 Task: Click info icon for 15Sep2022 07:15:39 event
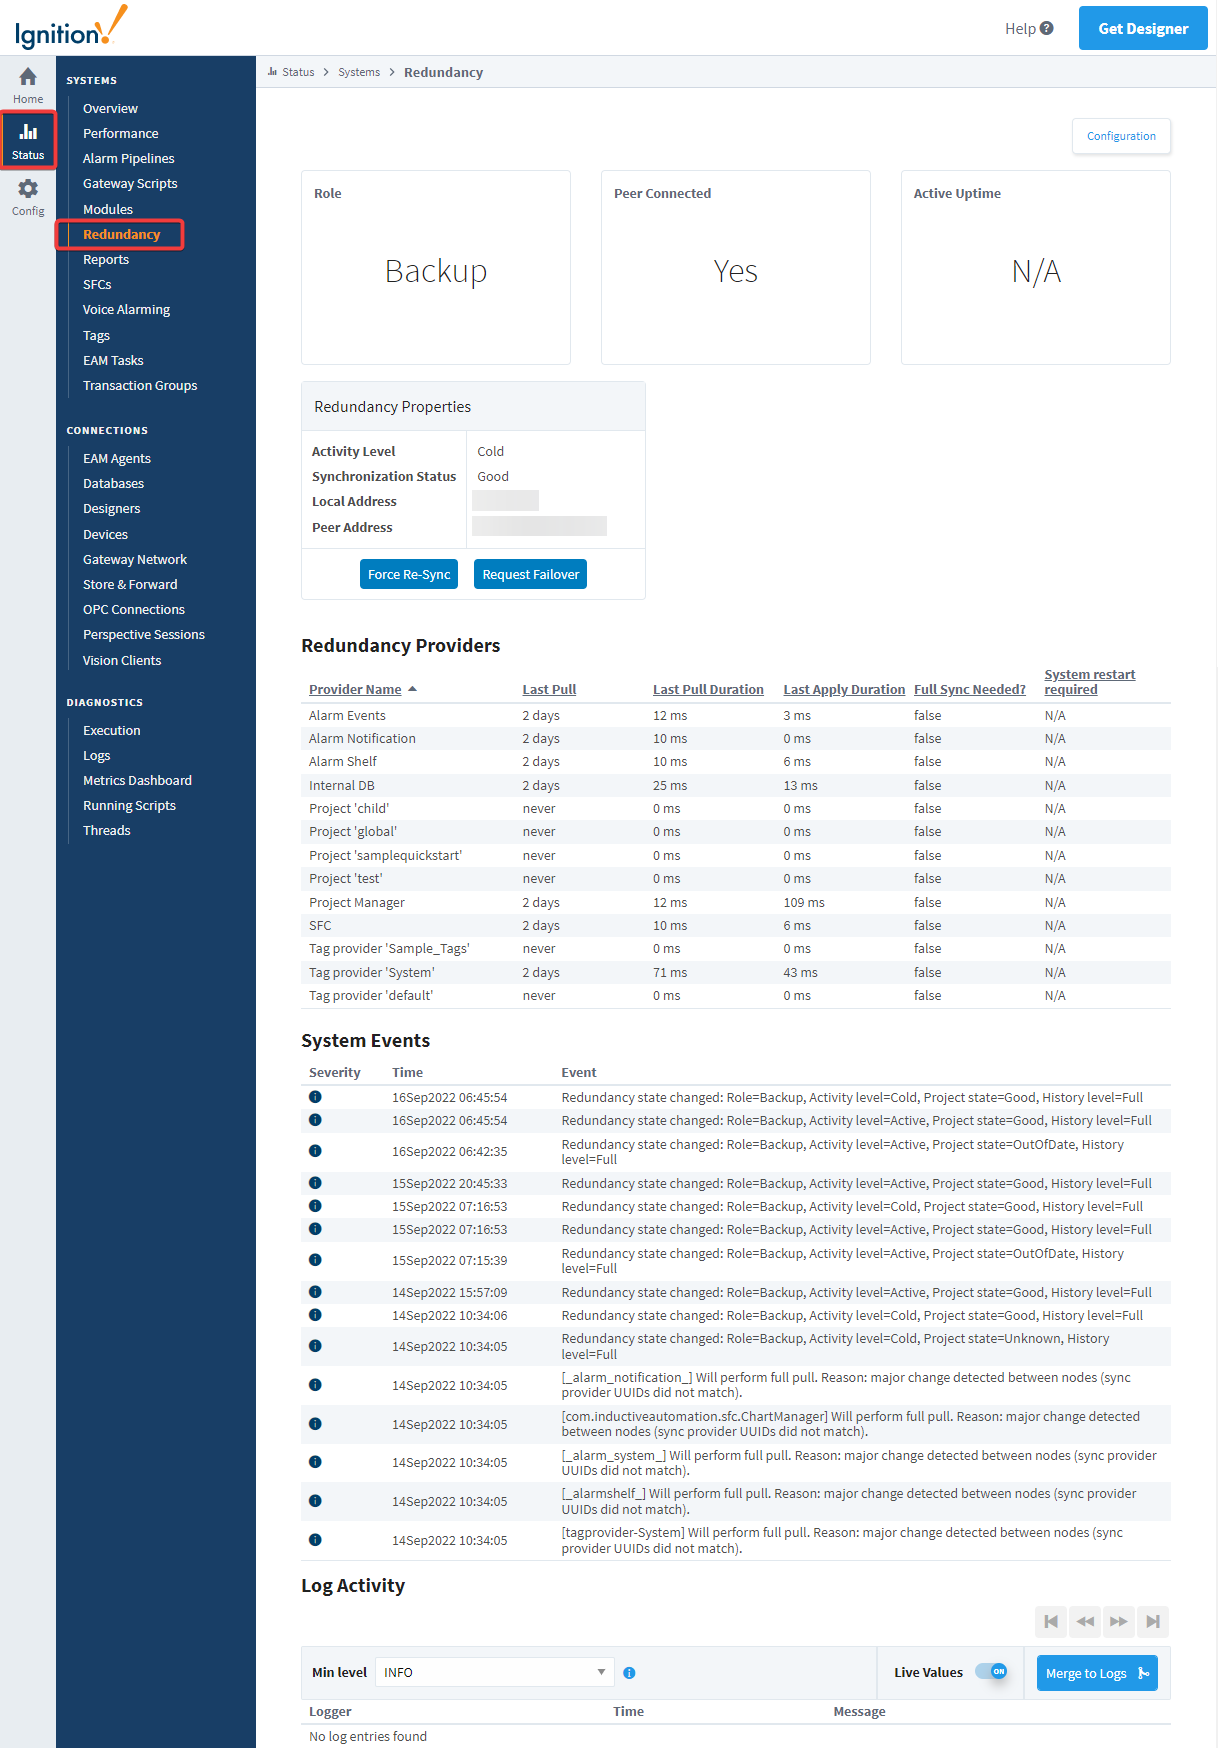tap(315, 1260)
